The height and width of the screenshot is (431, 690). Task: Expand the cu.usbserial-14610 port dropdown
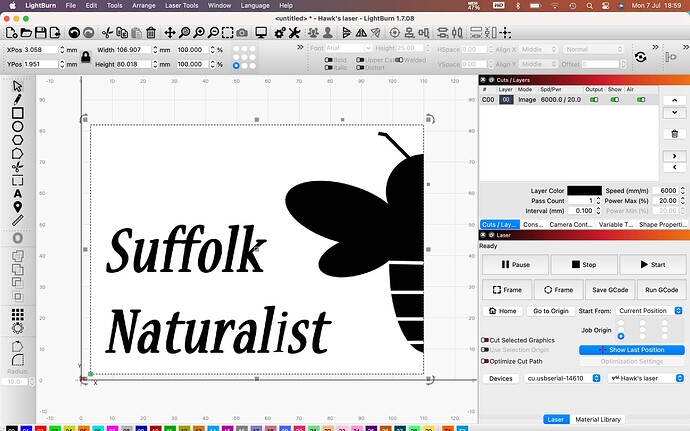tap(562, 379)
